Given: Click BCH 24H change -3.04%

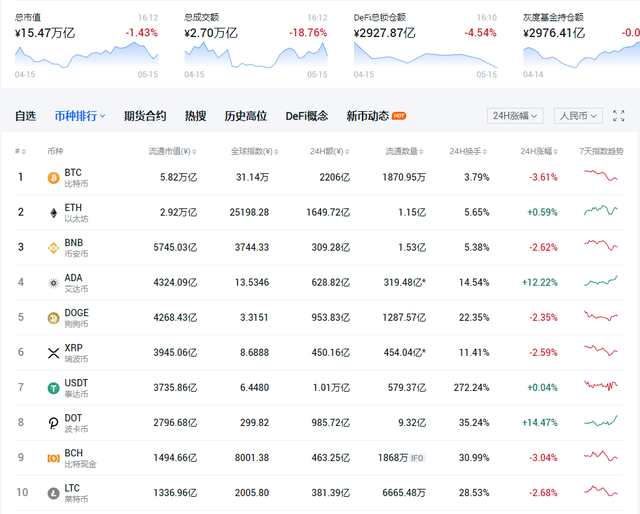Looking at the screenshot, I should click(543, 458).
